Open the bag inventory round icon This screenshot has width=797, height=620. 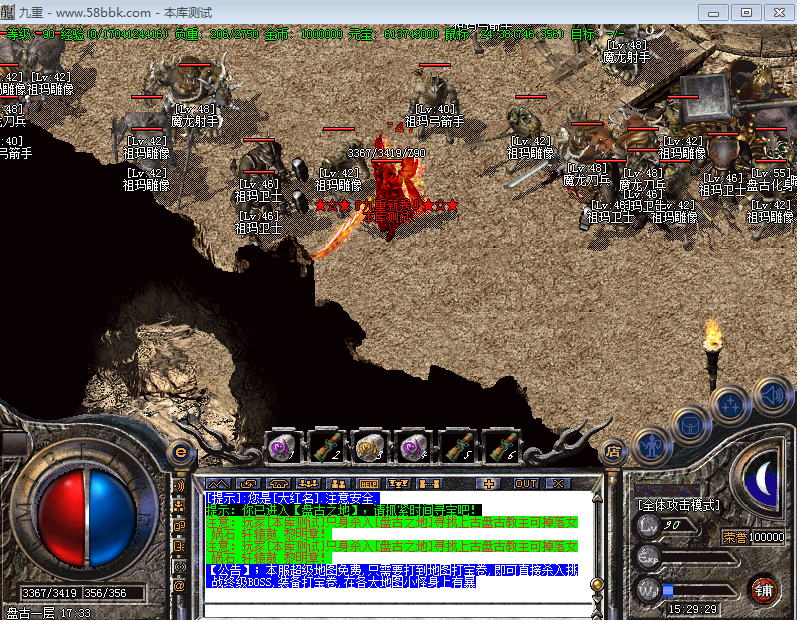tap(690, 426)
